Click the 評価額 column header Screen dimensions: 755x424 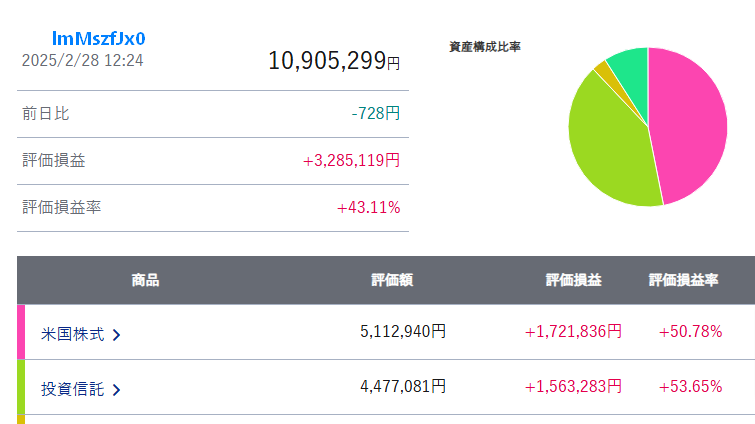(391, 281)
